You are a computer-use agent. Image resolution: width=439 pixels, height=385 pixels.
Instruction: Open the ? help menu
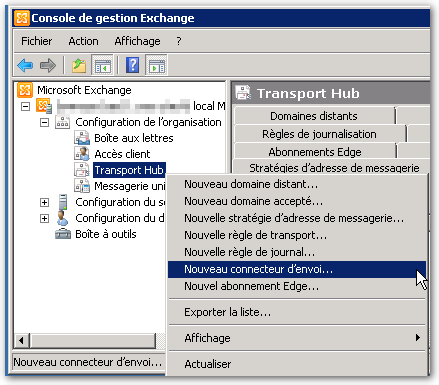[179, 41]
